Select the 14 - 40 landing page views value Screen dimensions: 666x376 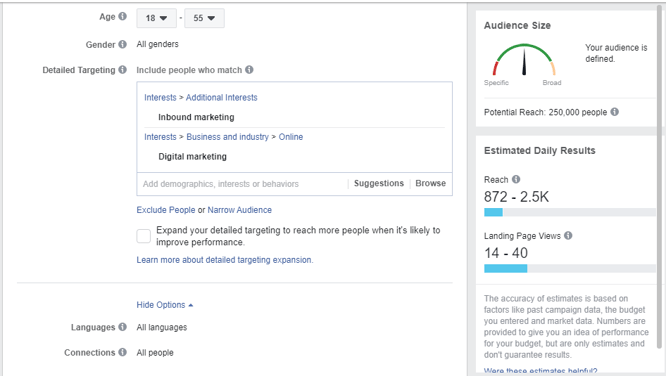coord(505,253)
